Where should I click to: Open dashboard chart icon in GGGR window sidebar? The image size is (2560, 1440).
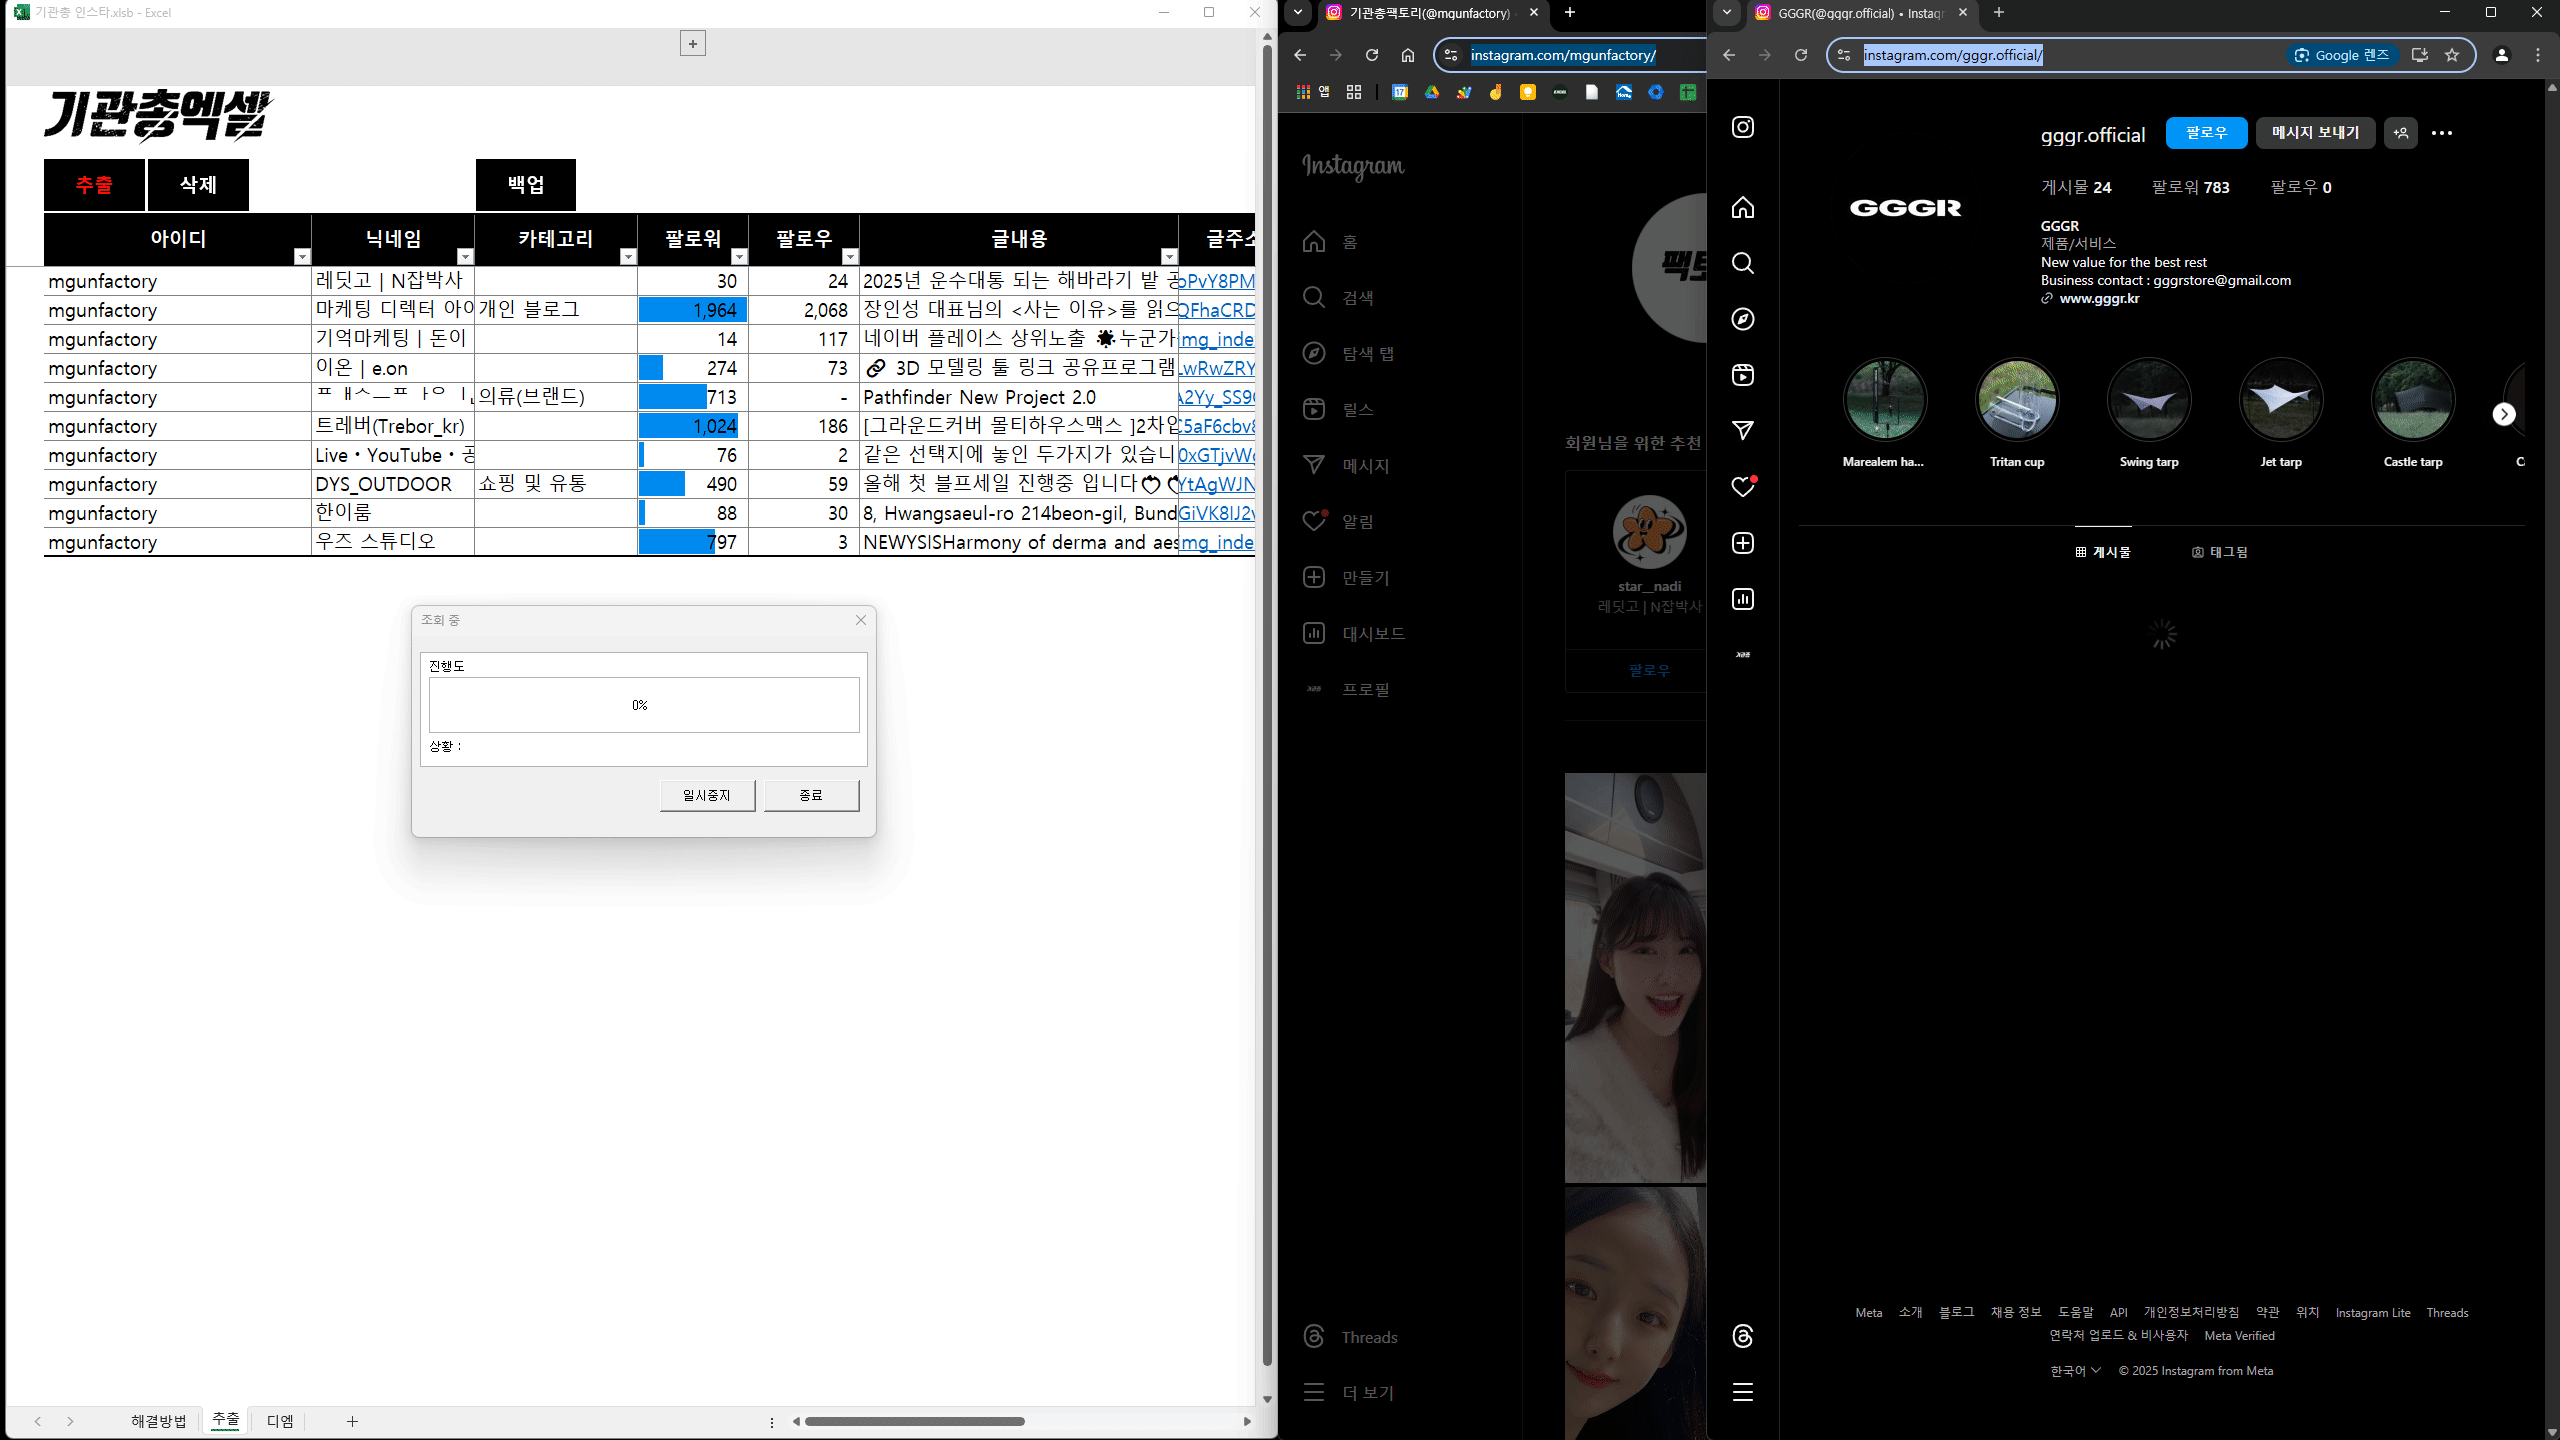pos(1743,599)
